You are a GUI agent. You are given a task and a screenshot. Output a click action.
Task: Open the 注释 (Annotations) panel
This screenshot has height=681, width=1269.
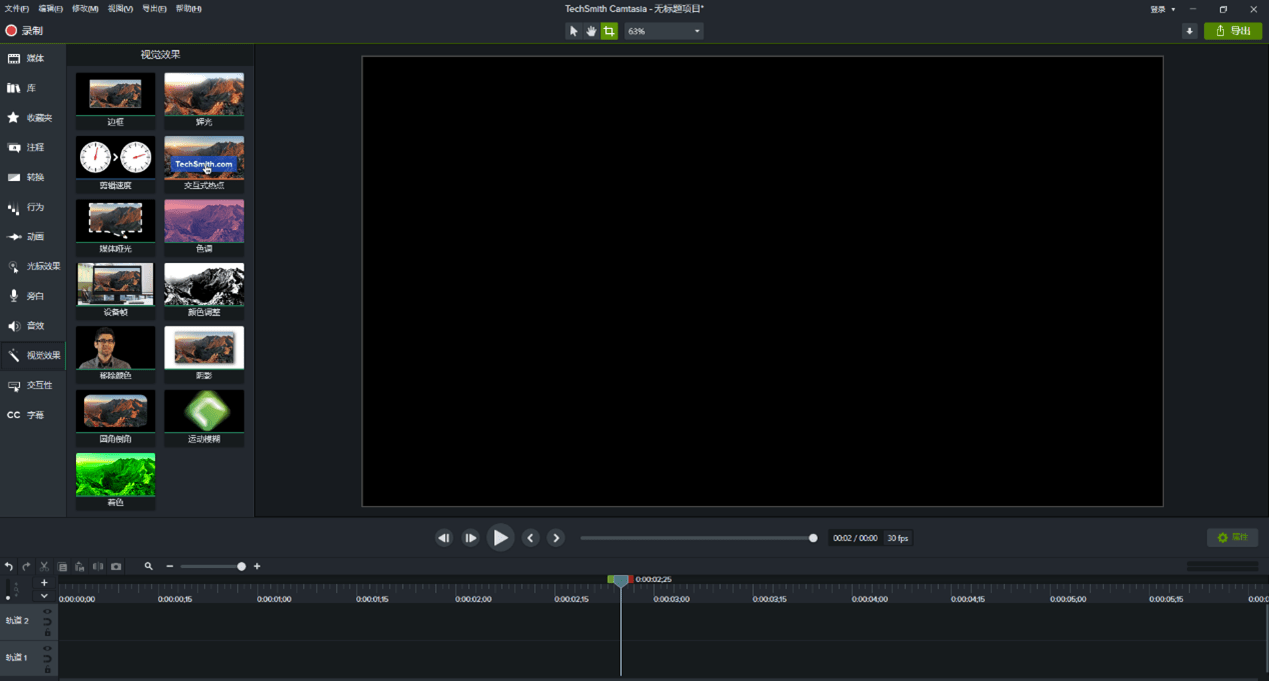(33, 148)
